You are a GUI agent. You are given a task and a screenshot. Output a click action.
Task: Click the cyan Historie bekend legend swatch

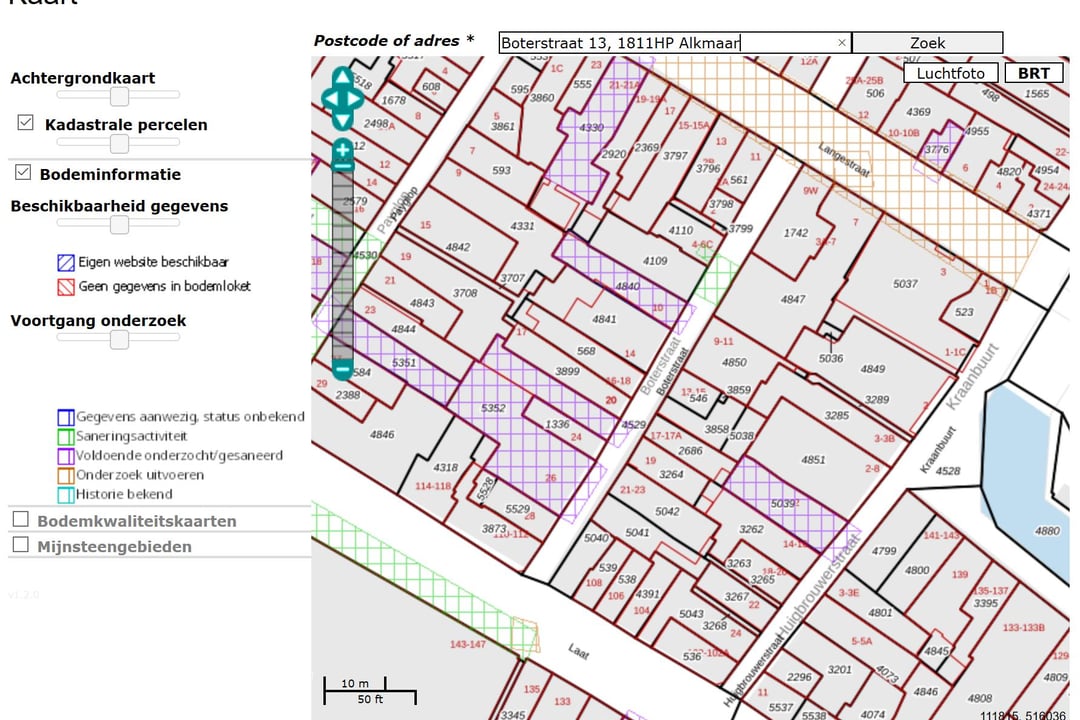coord(65,495)
